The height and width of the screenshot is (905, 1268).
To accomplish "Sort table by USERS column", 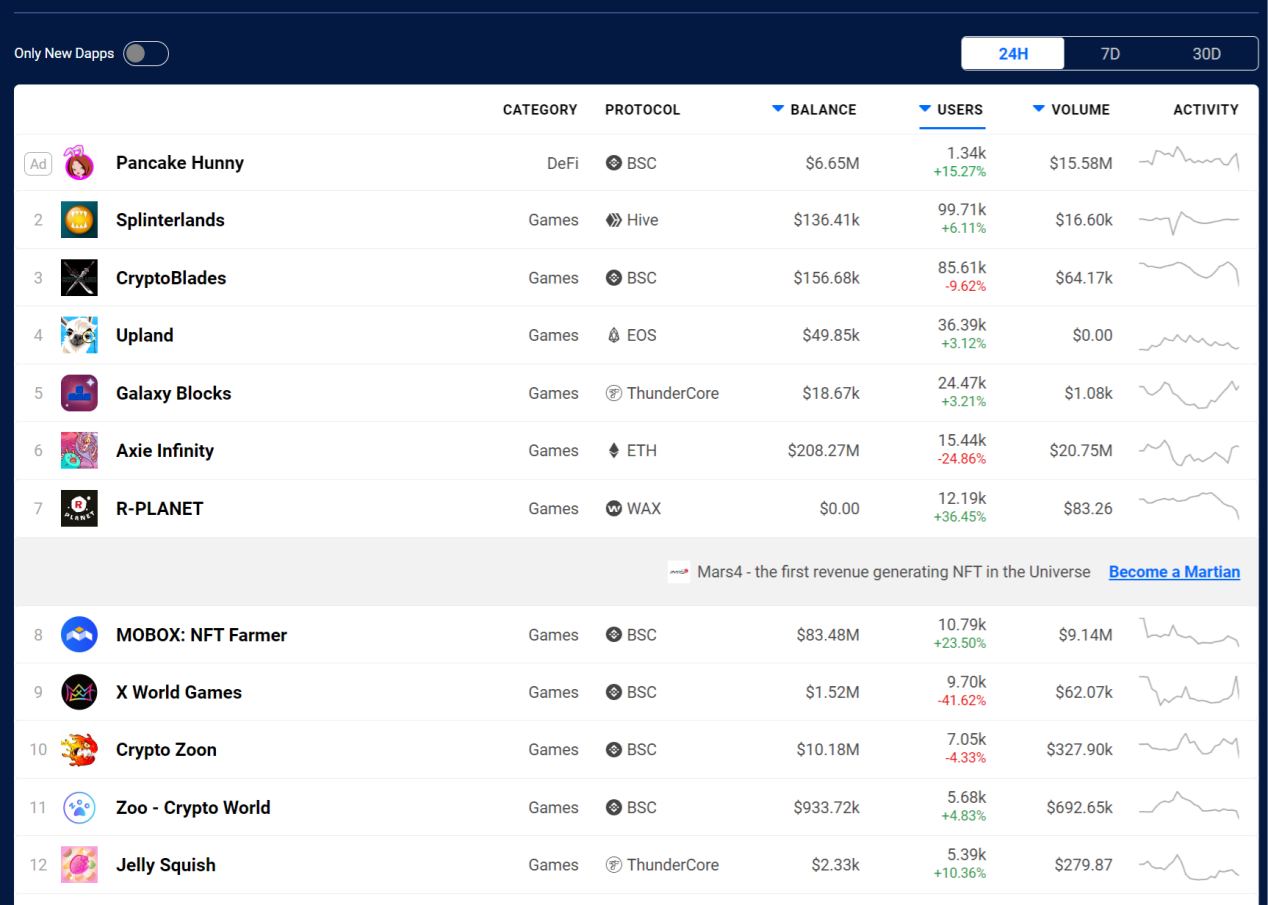I will click(951, 110).
